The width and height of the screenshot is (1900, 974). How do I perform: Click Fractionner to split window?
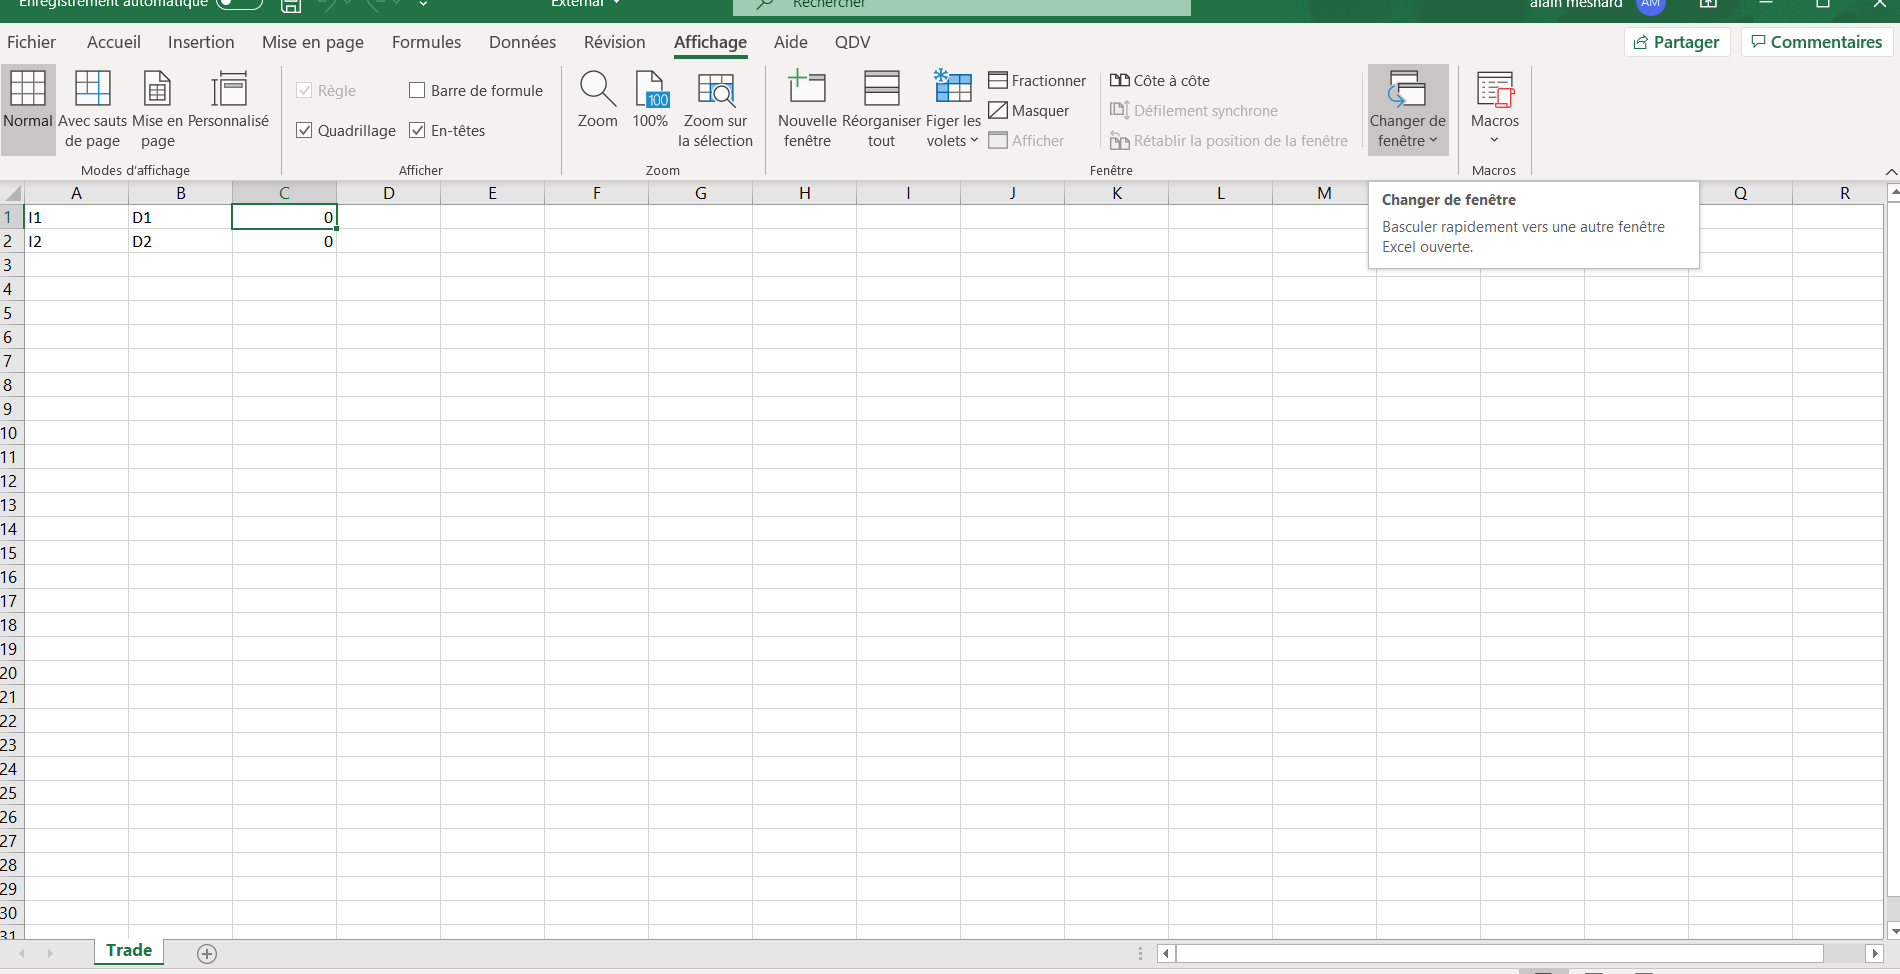1037,81
